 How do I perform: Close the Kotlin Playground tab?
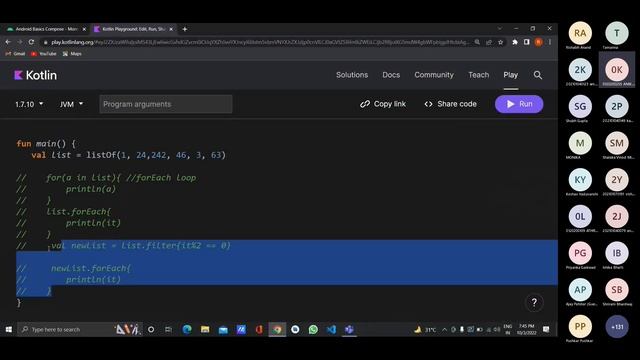[171, 29]
